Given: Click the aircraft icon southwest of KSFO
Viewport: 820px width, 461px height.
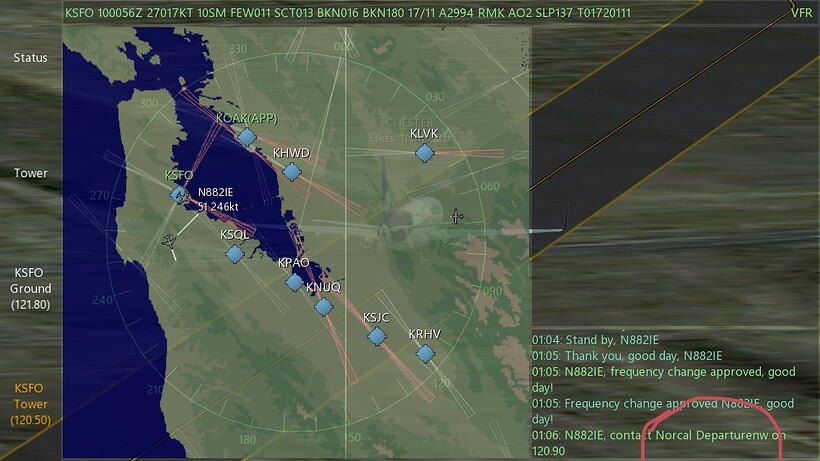Looking at the screenshot, I should coord(169,241).
